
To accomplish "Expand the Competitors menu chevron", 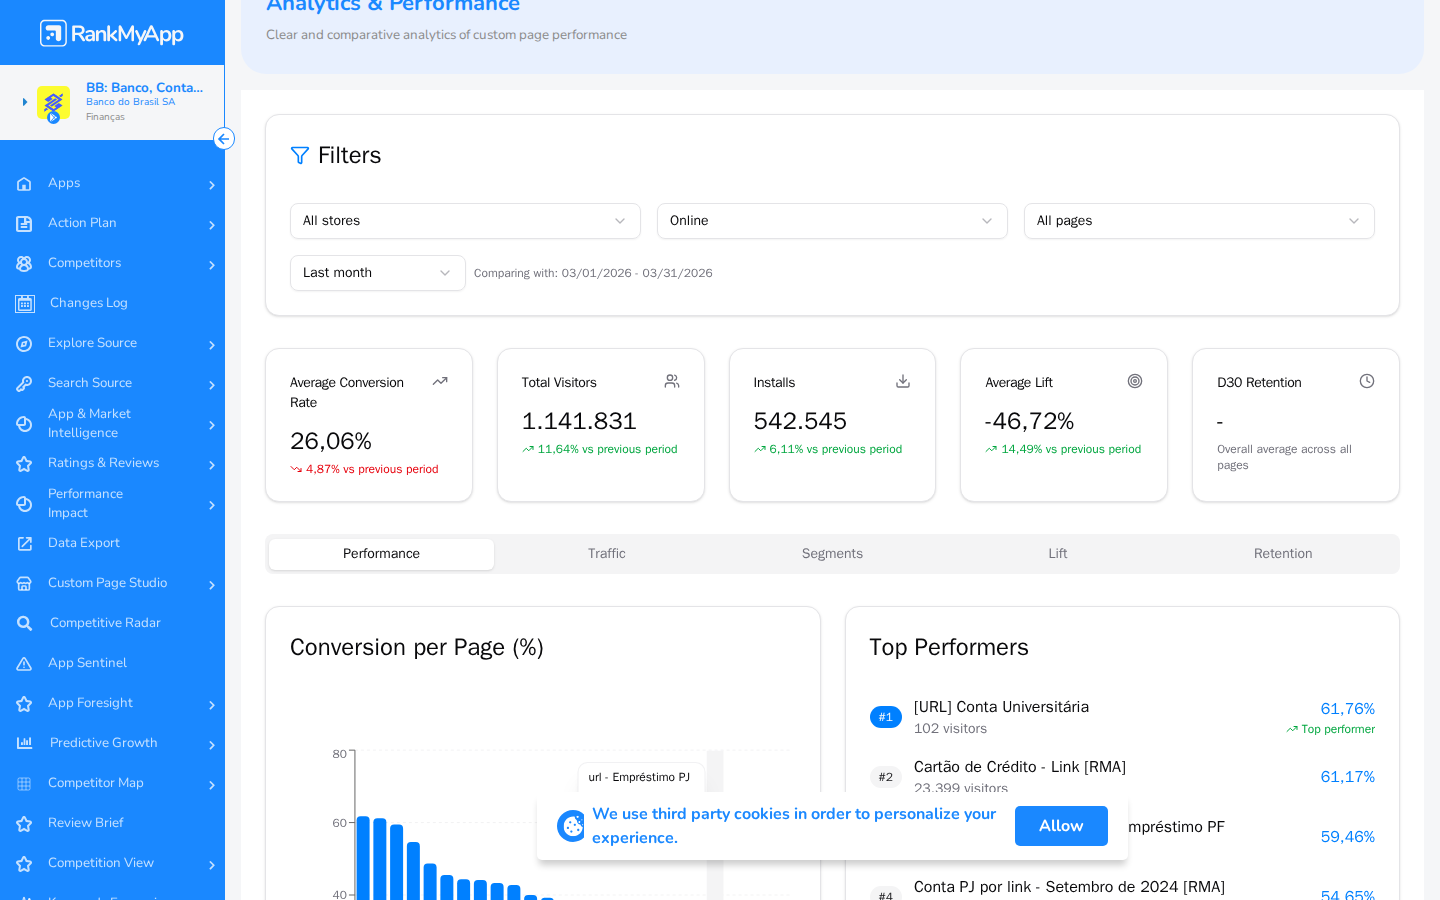I will tap(212, 265).
